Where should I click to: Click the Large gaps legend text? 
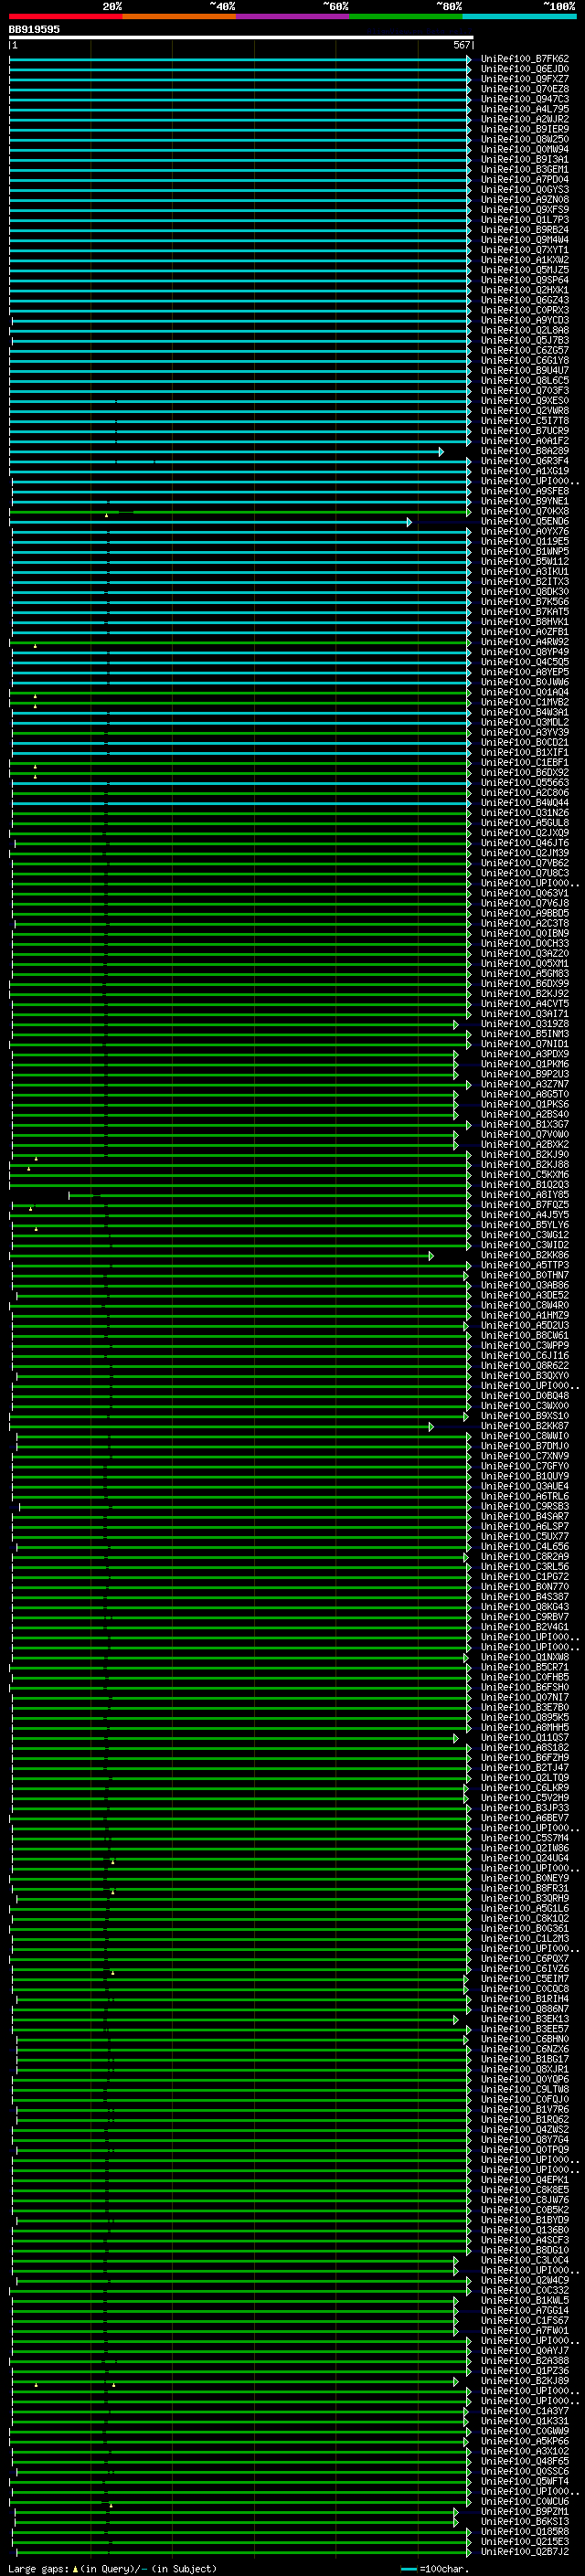coord(112,2568)
